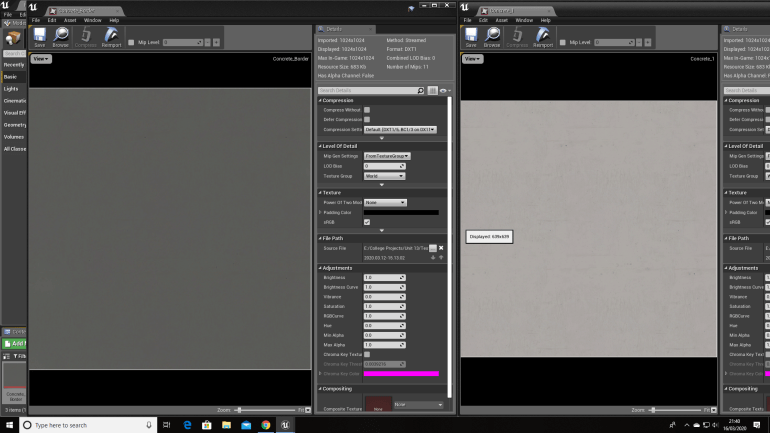770x433 pixels.
Task: Clear the Source File path with X icon
Action: (x=441, y=248)
